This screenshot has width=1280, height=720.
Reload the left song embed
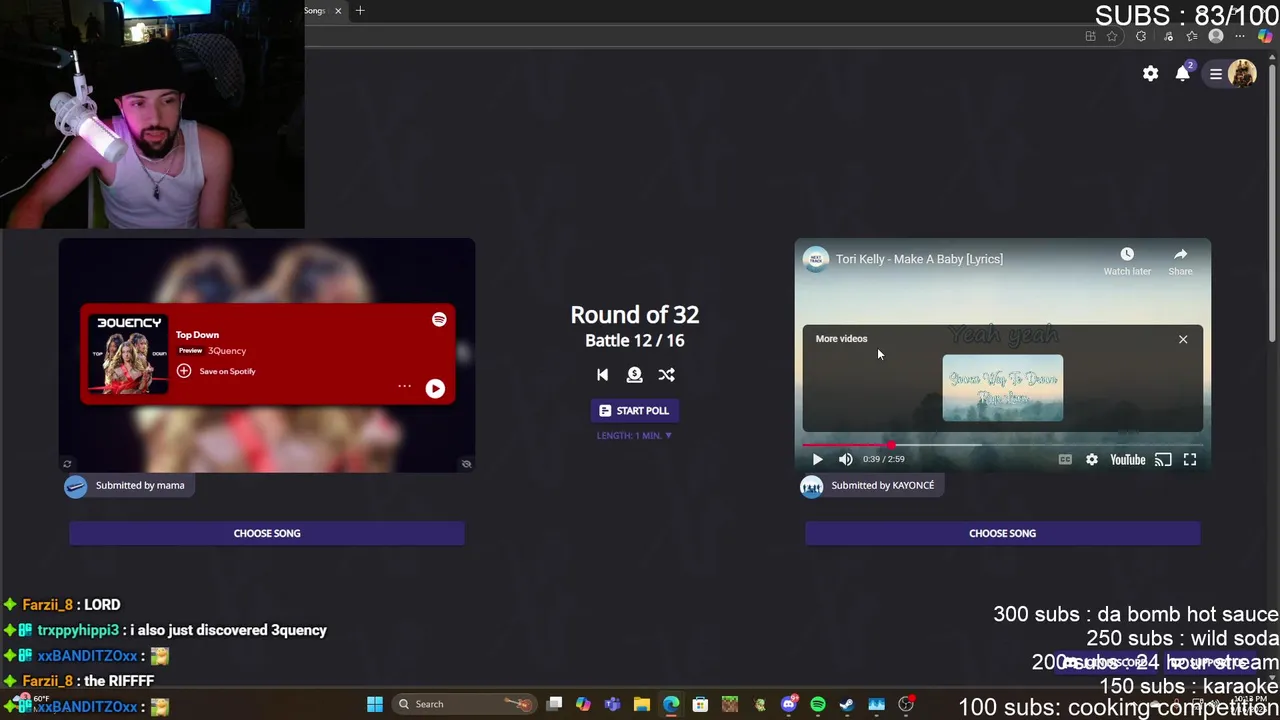pos(67,464)
